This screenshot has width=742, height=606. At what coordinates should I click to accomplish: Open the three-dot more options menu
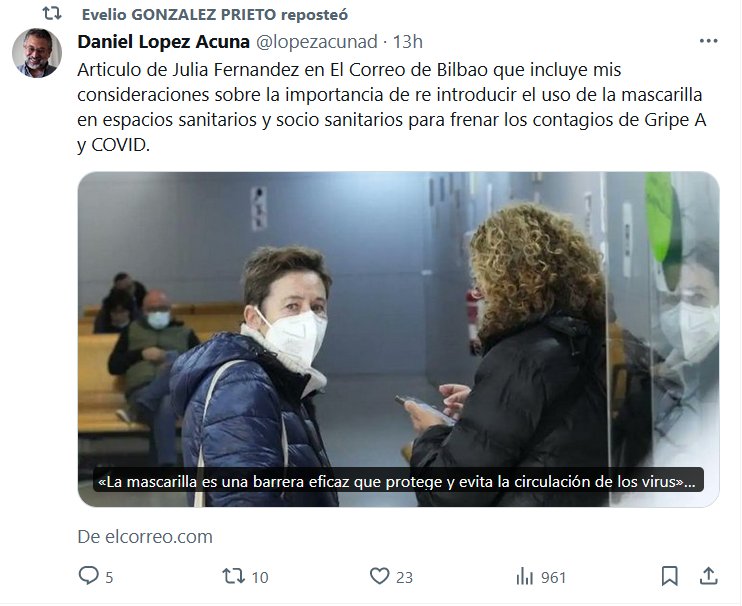(708, 41)
